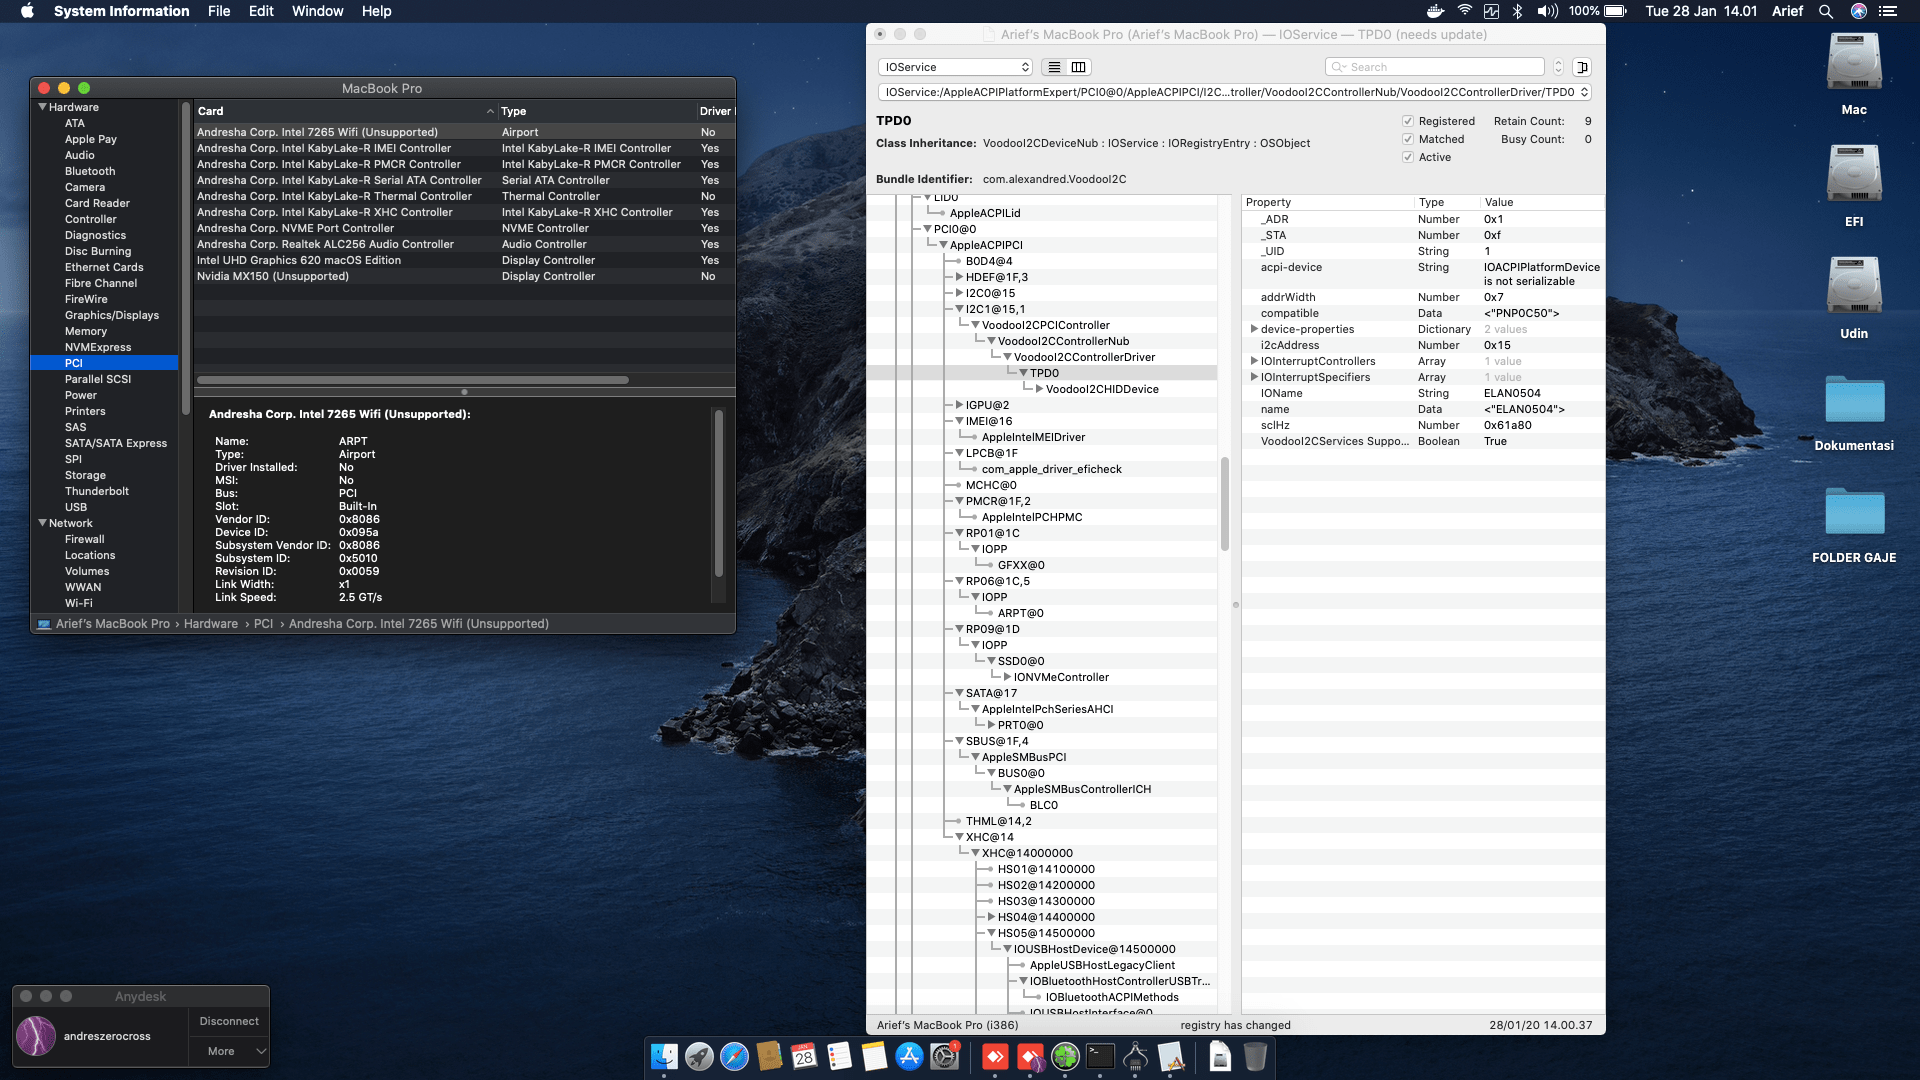Toggle the Active checkbox
1920x1080 pixels.
click(1408, 157)
